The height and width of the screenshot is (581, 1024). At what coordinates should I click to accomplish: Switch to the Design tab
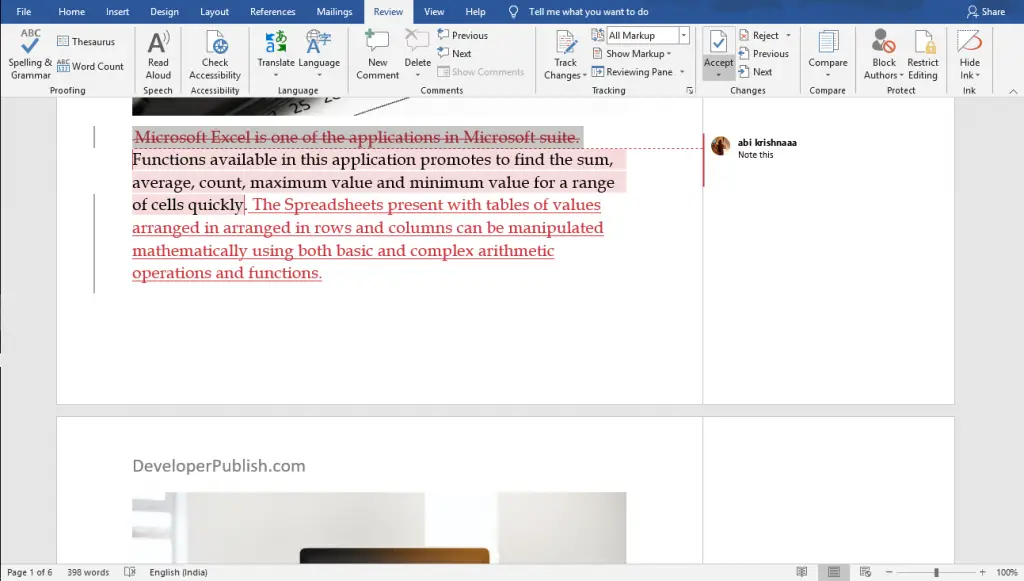(x=164, y=12)
